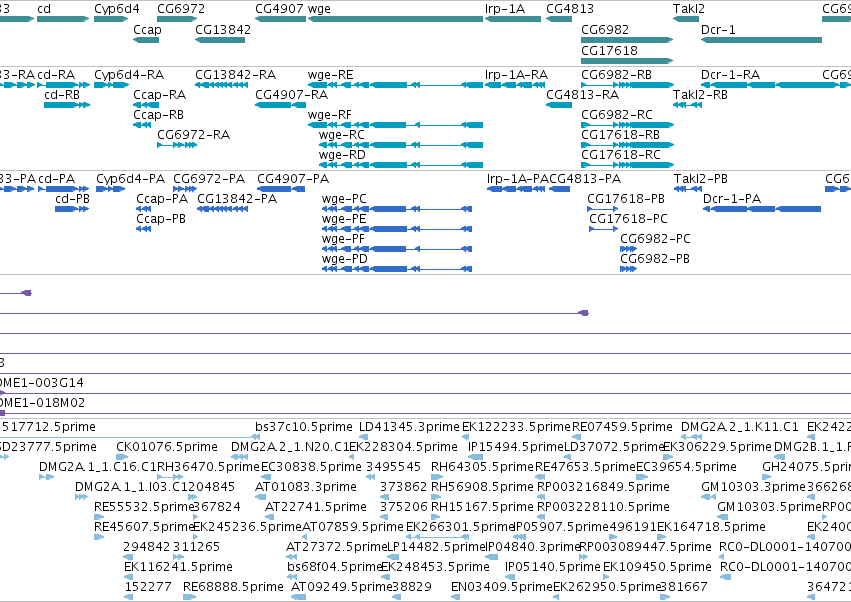
Task: Click protein cd-PB
Action: pos(72,199)
